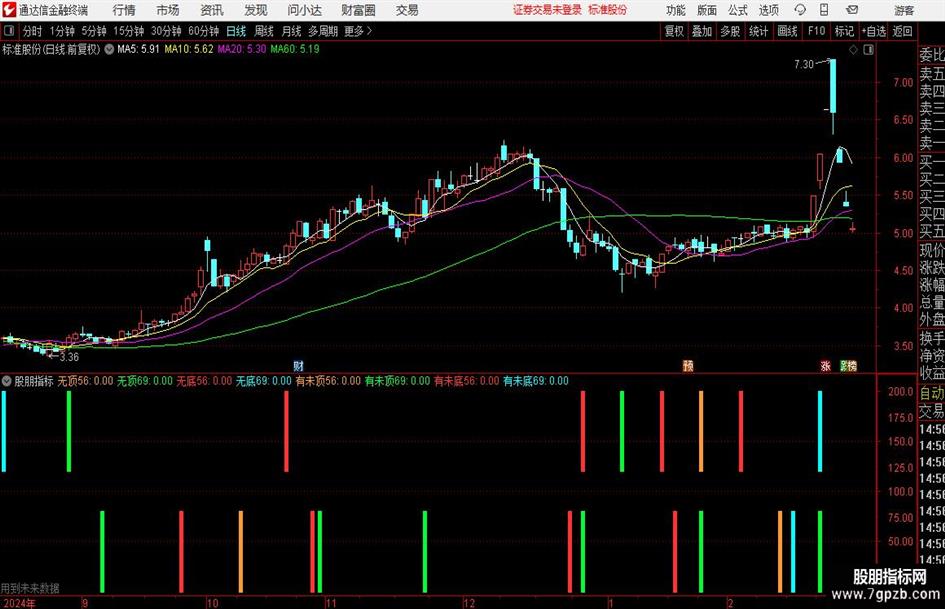Click the MA10: 5.62 indicator label

click(189, 49)
